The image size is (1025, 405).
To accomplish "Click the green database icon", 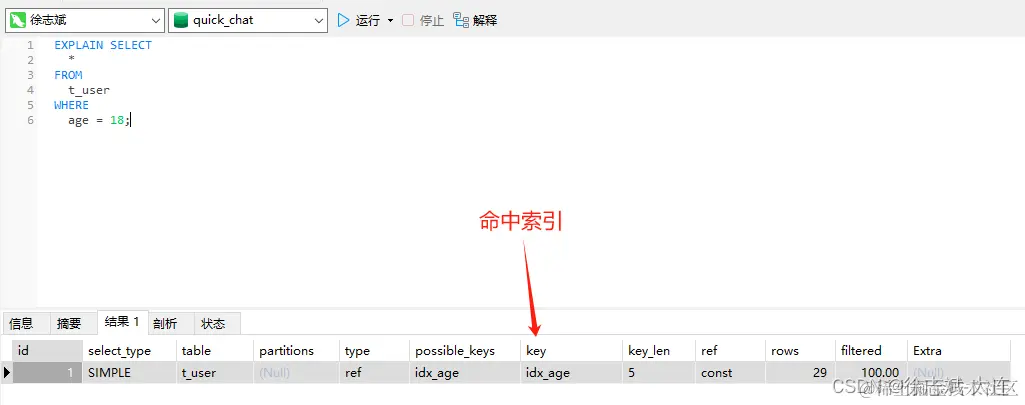I will pyautogui.click(x=181, y=20).
